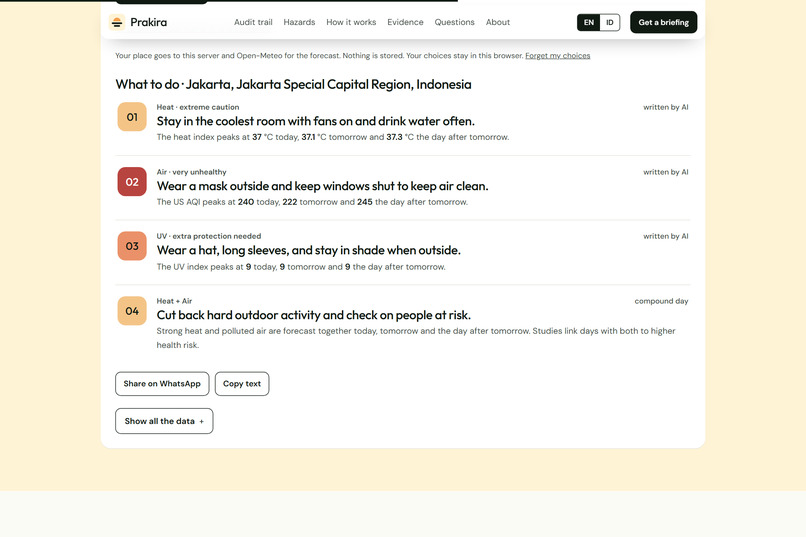The height and width of the screenshot is (537, 806).
Task: Click heading 'What to do · Jakarta'
Action: pyautogui.click(x=293, y=84)
